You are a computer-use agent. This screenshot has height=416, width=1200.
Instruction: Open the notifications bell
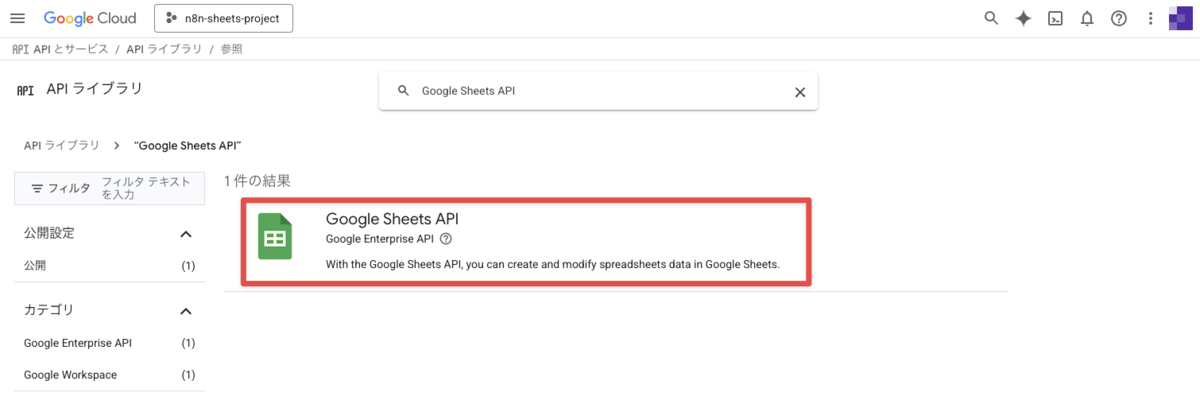pos(1087,18)
